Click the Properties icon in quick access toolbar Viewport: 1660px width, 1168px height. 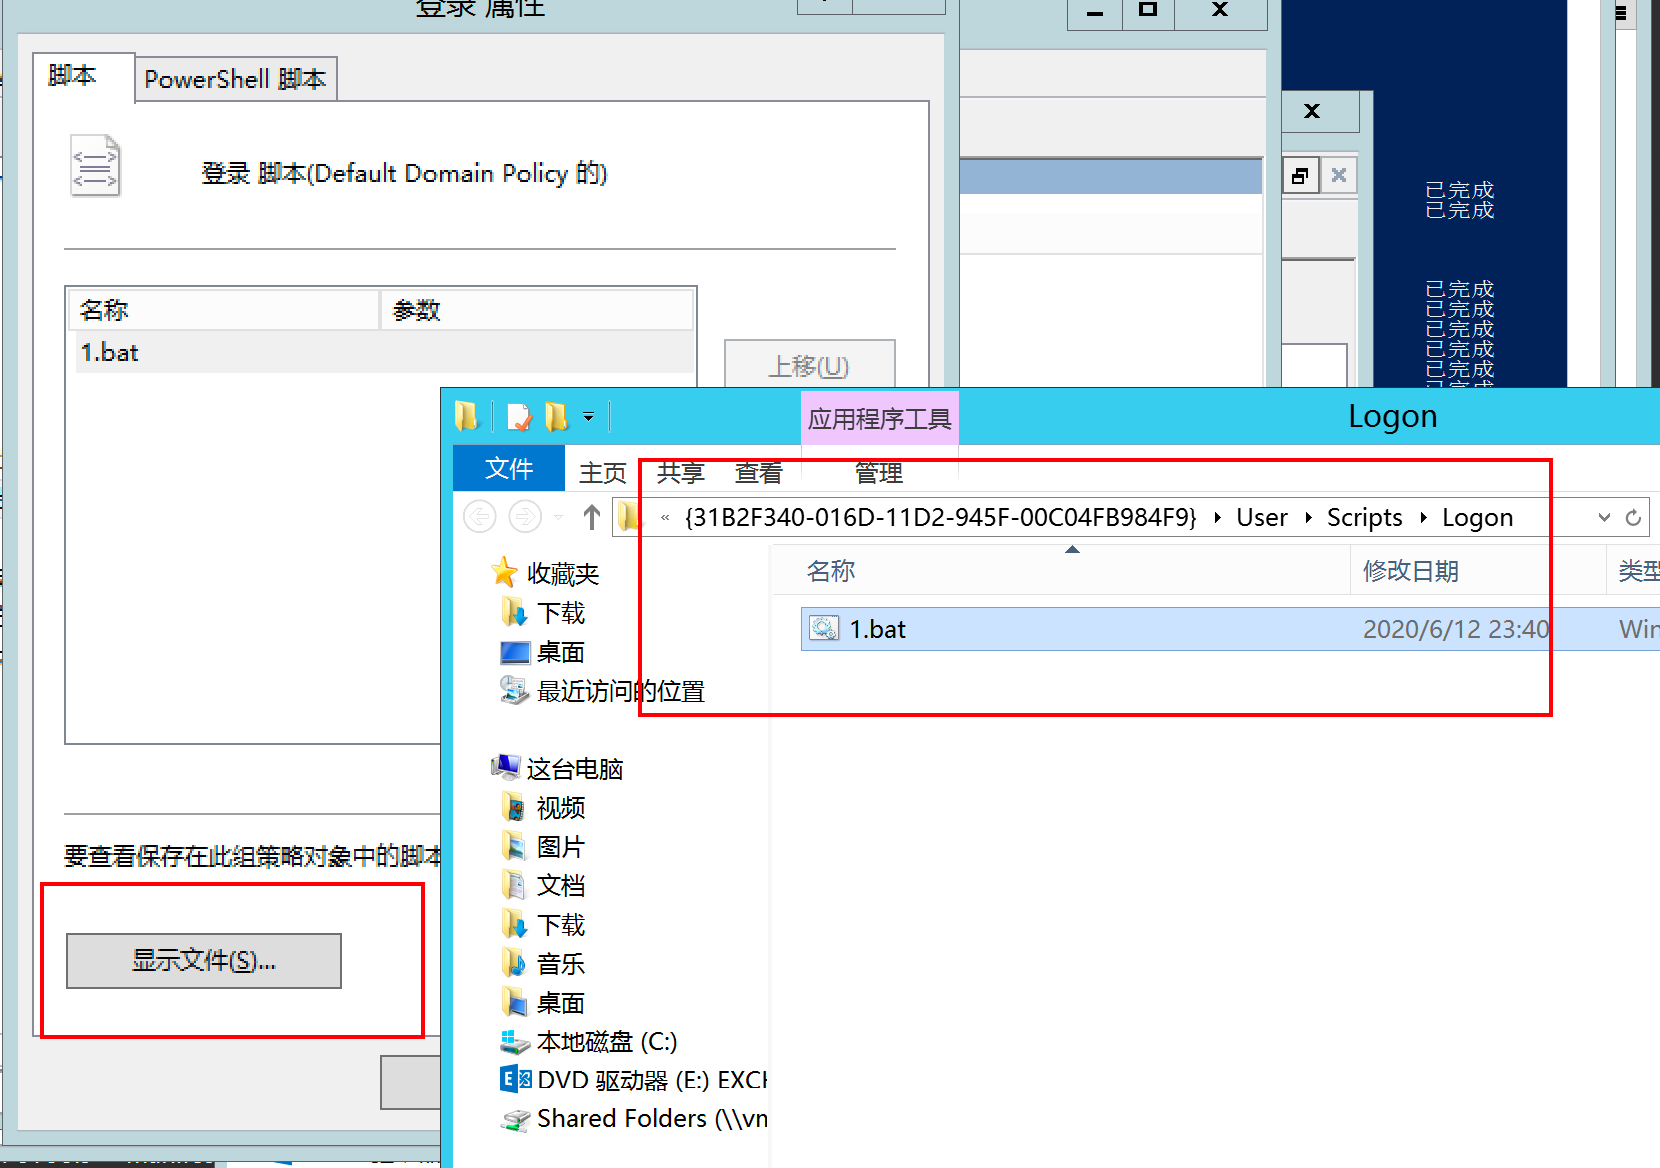[x=519, y=416]
